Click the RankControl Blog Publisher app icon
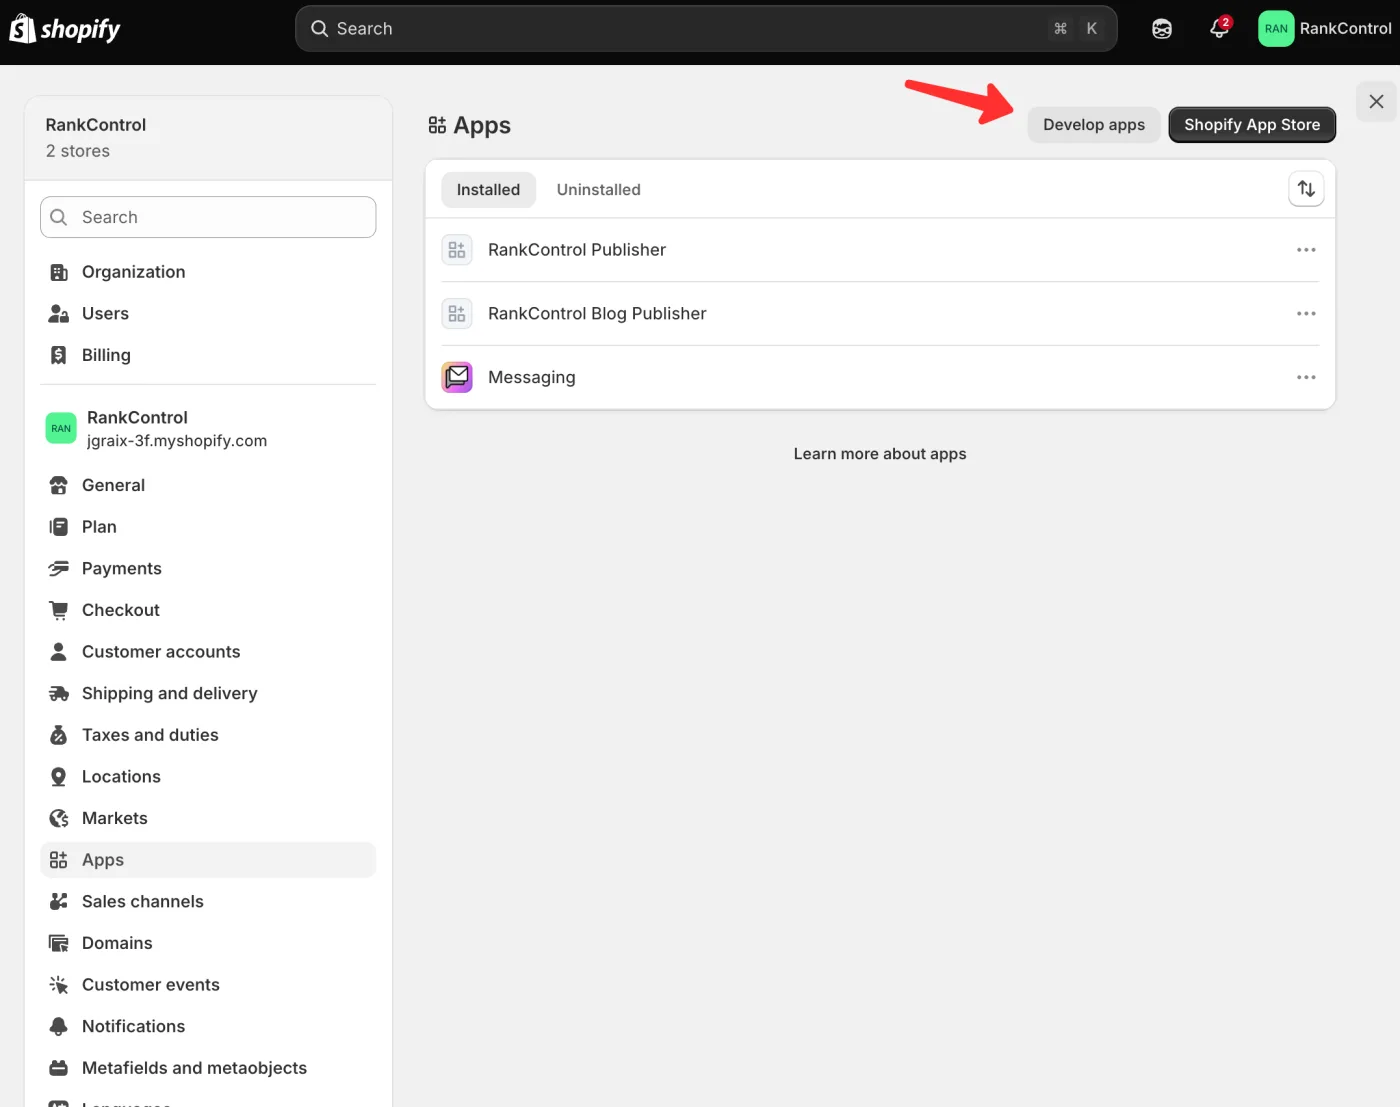The image size is (1400, 1107). [x=457, y=314]
